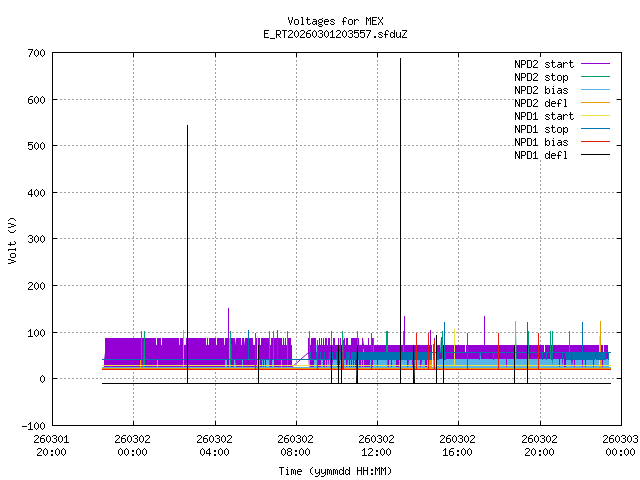Click the NPD1 bias legend line sample
This screenshot has width=640, height=480.
(x=592, y=141)
